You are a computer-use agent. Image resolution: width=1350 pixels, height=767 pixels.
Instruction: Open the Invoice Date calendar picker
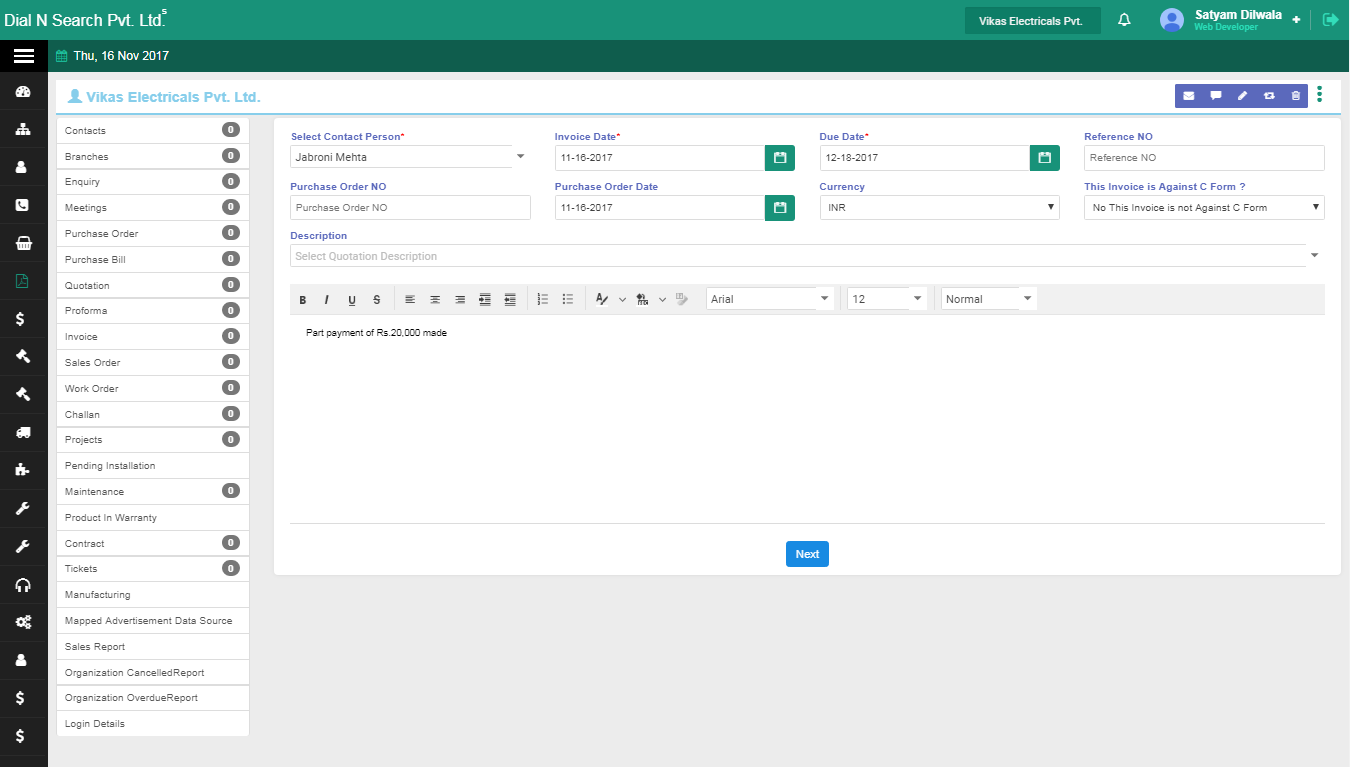[780, 158]
